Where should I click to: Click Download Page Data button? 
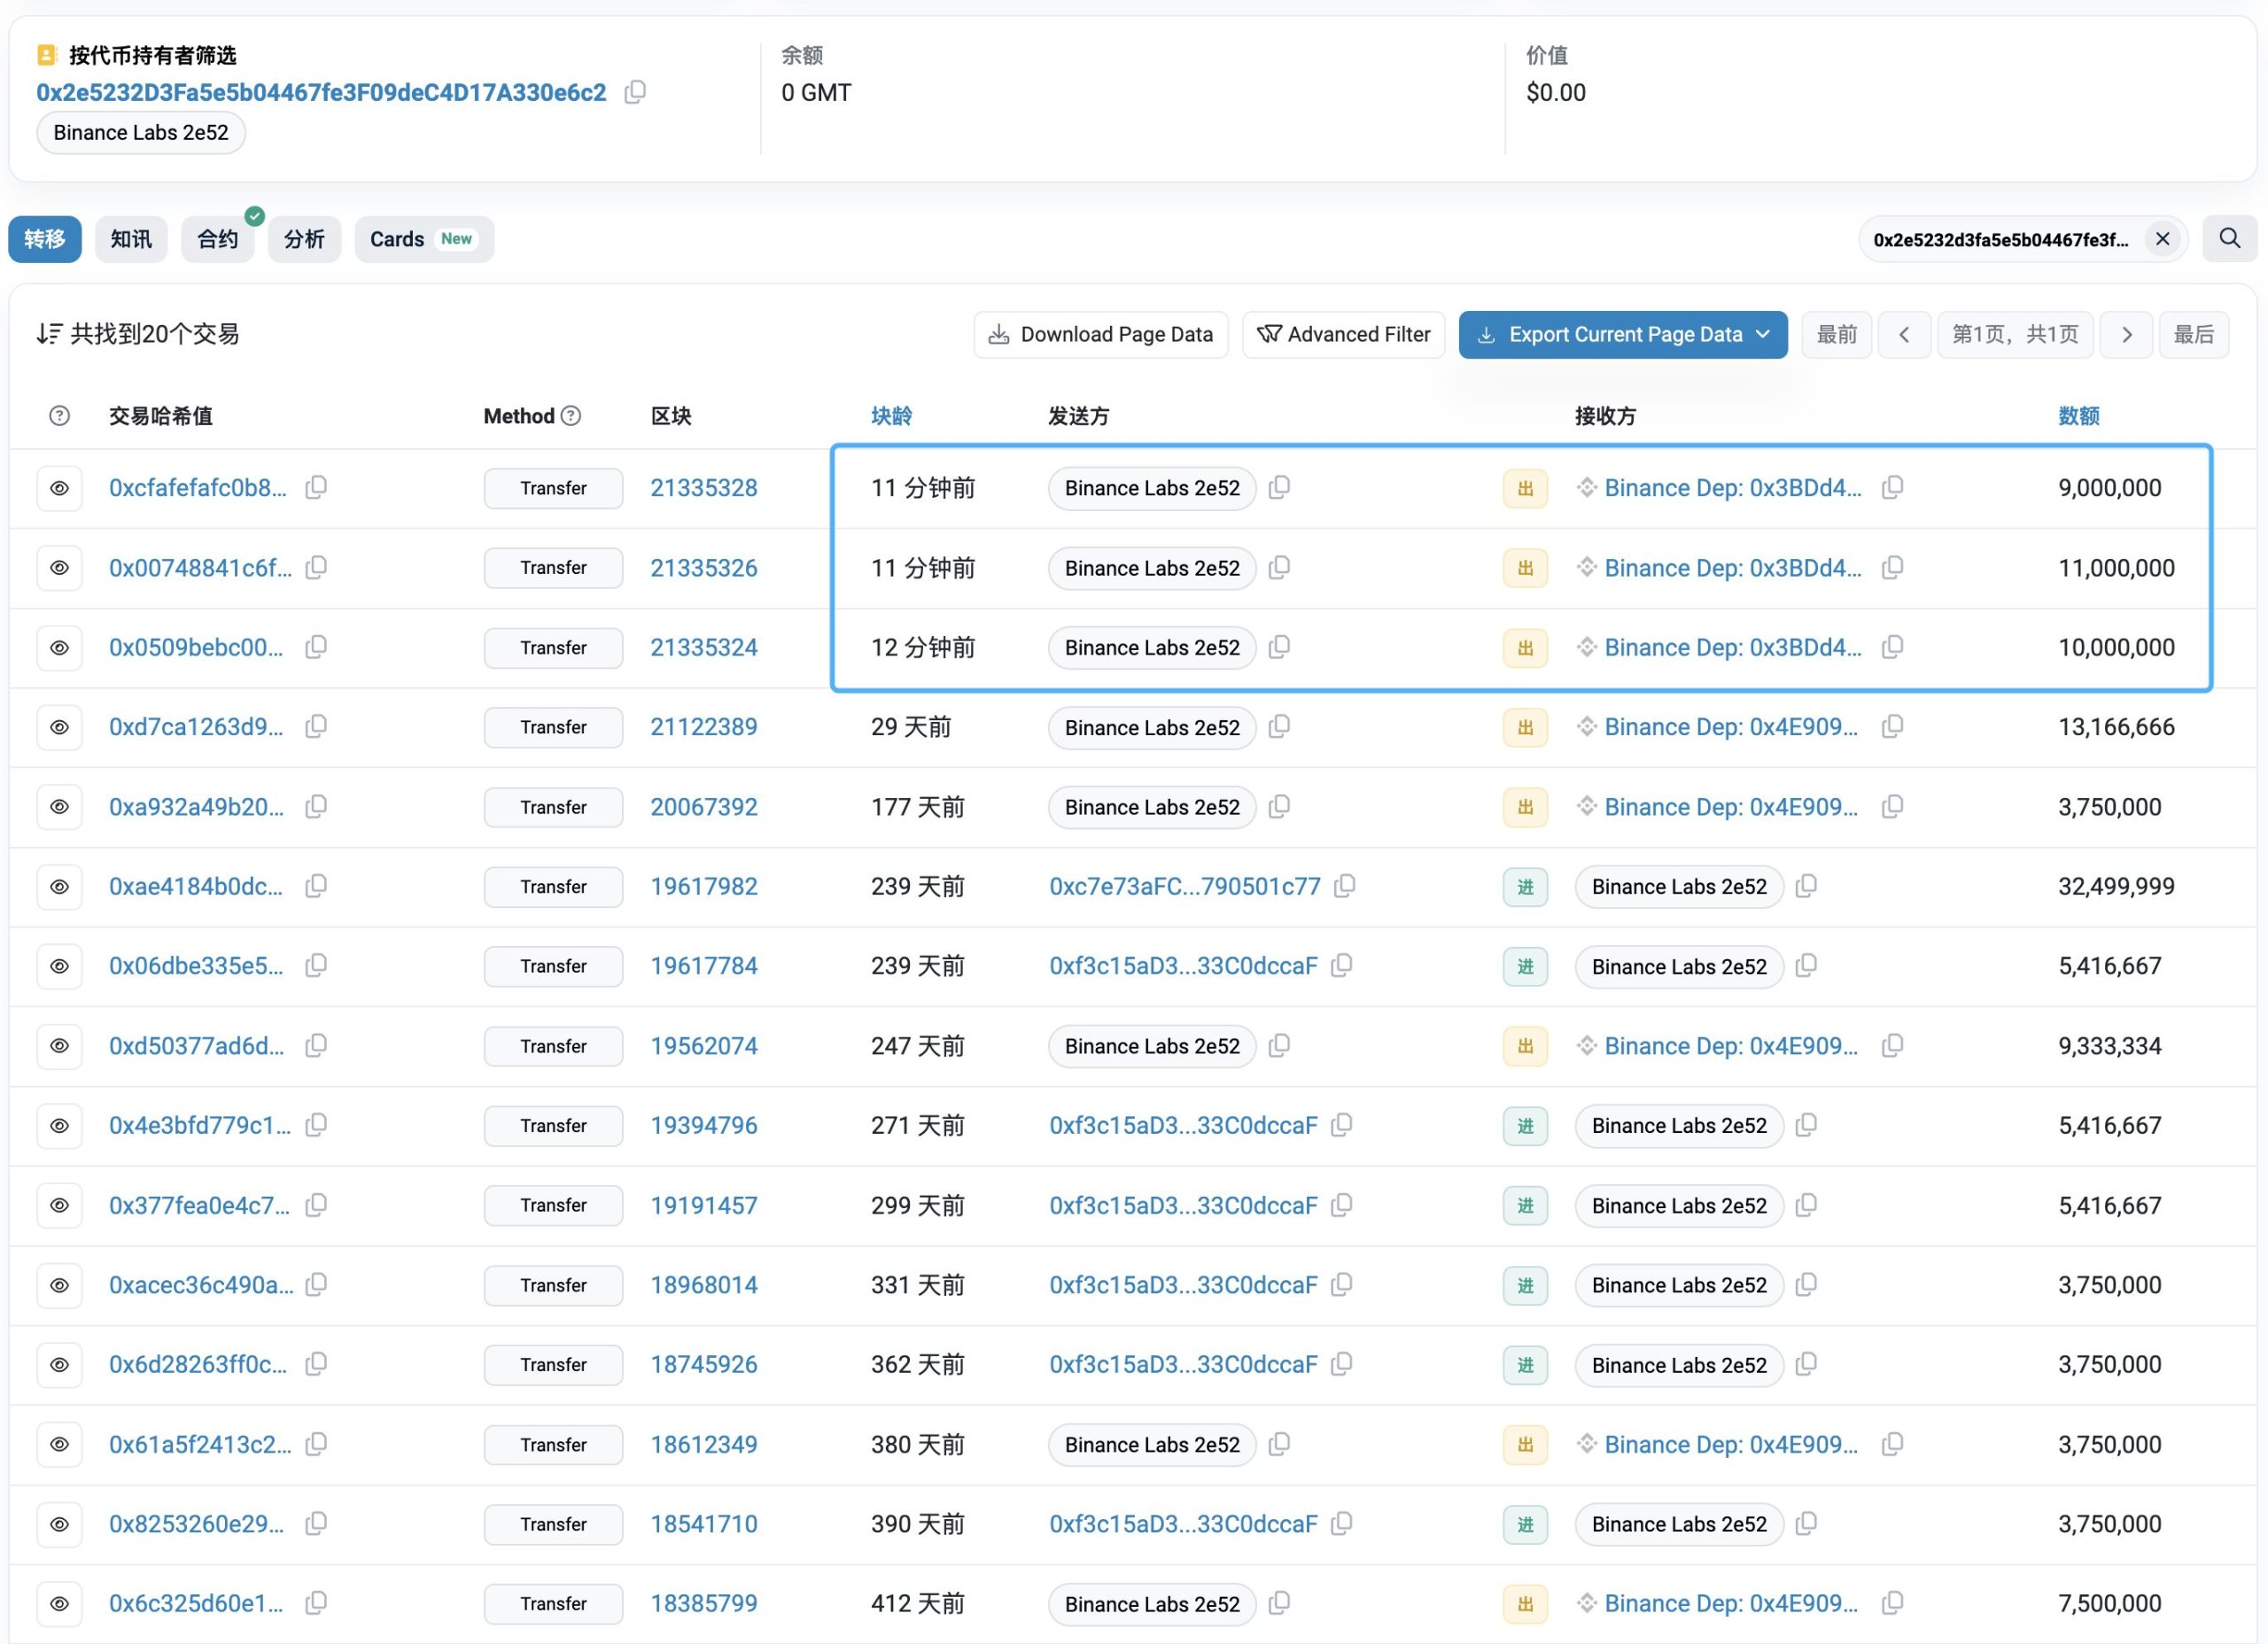pos(1100,334)
